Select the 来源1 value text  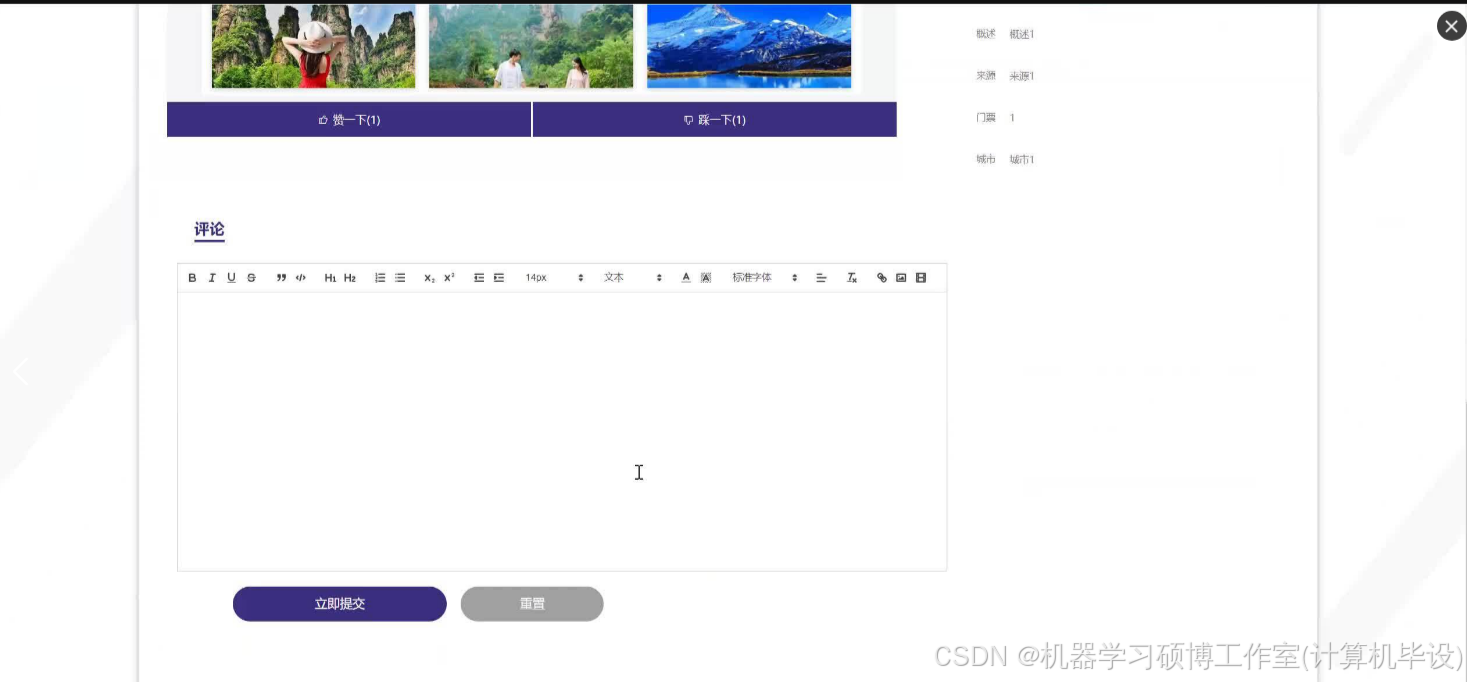[x=1022, y=76]
